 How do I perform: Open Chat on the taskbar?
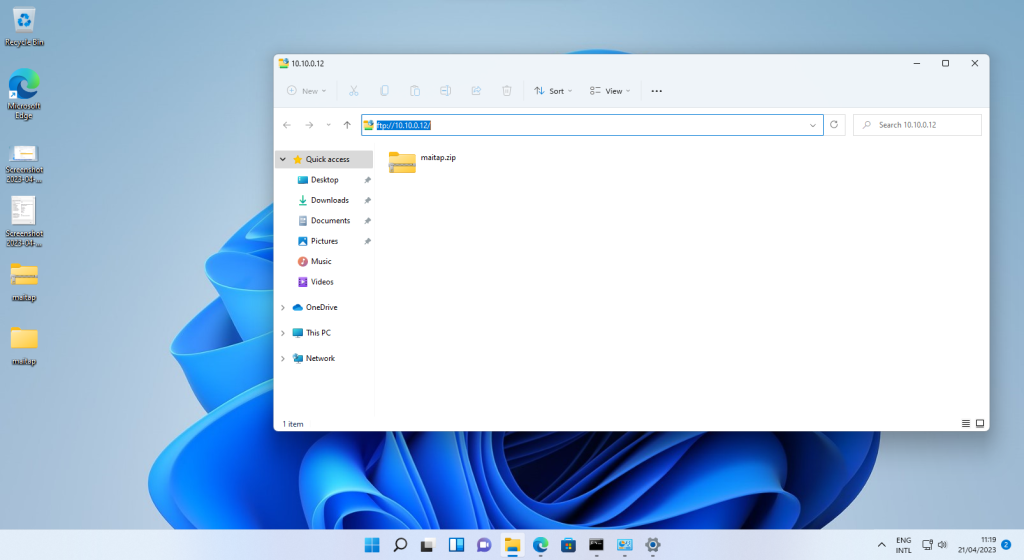pos(484,545)
